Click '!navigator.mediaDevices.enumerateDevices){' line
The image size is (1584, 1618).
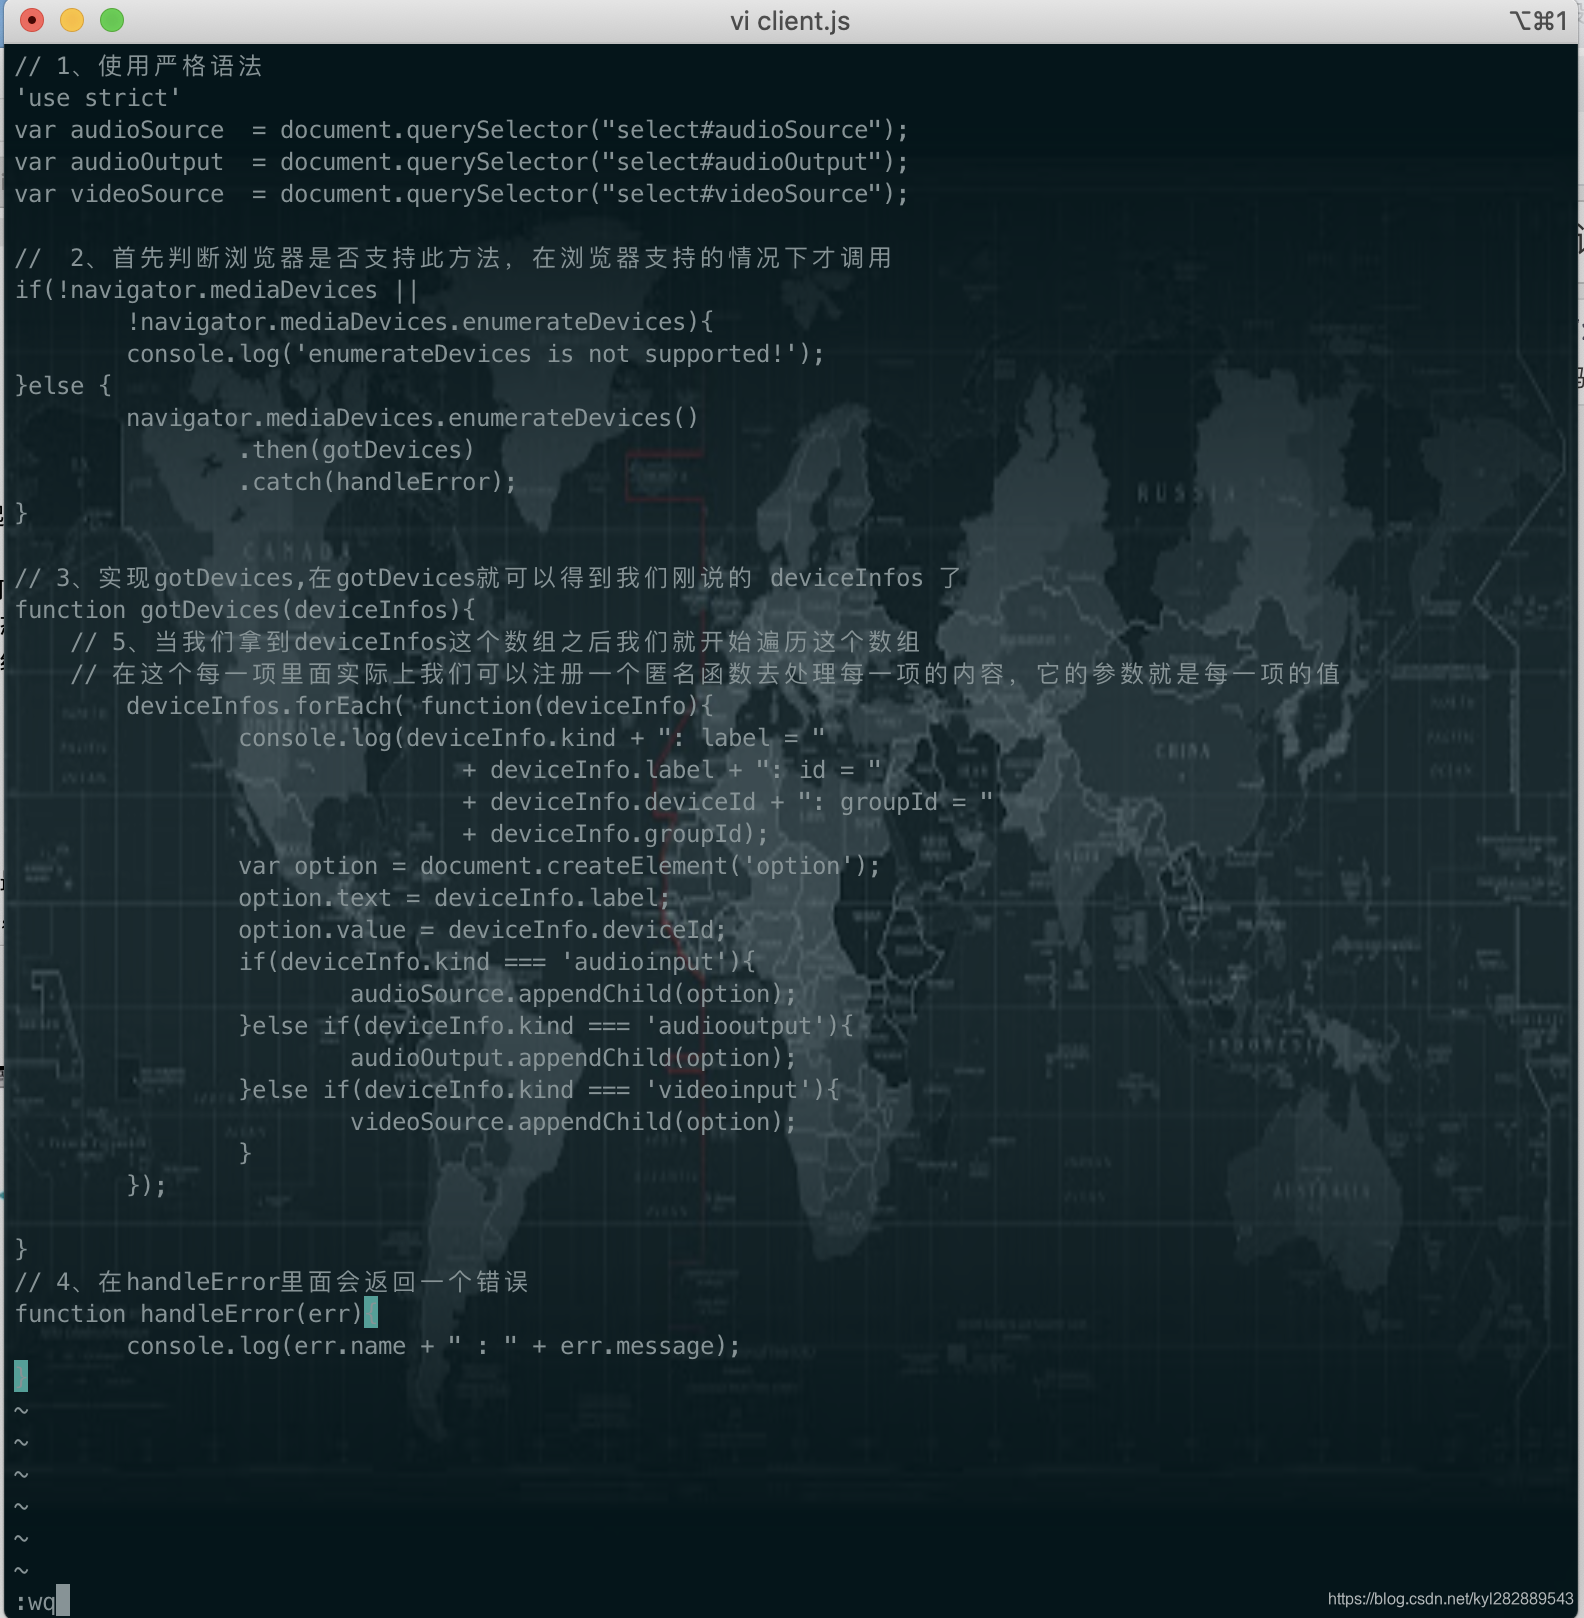[x=419, y=322]
